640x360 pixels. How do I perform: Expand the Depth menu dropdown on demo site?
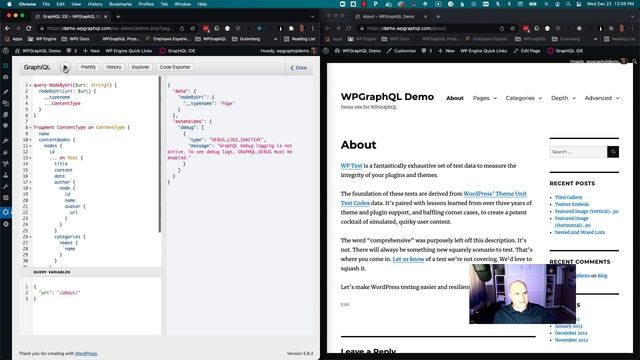click(x=574, y=98)
